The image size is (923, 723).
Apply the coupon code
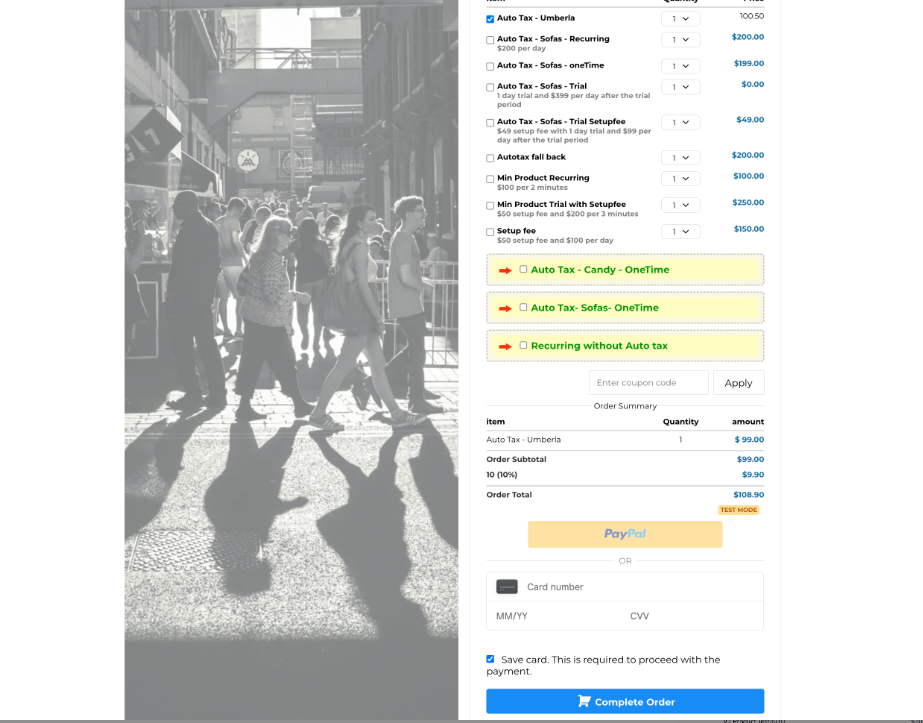738,383
